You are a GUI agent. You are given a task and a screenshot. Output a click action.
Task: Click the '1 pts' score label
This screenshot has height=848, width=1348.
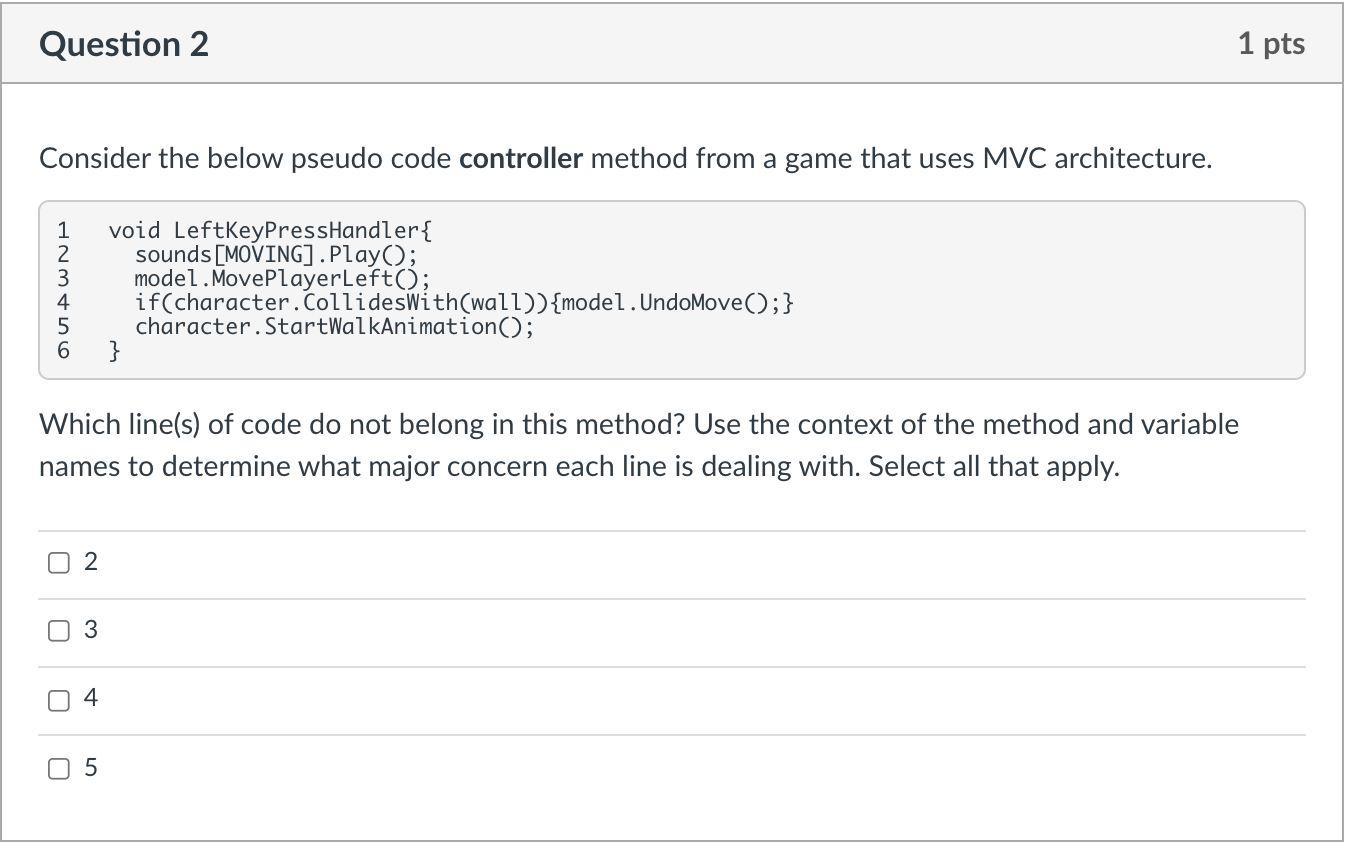(x=1271, y=44)
